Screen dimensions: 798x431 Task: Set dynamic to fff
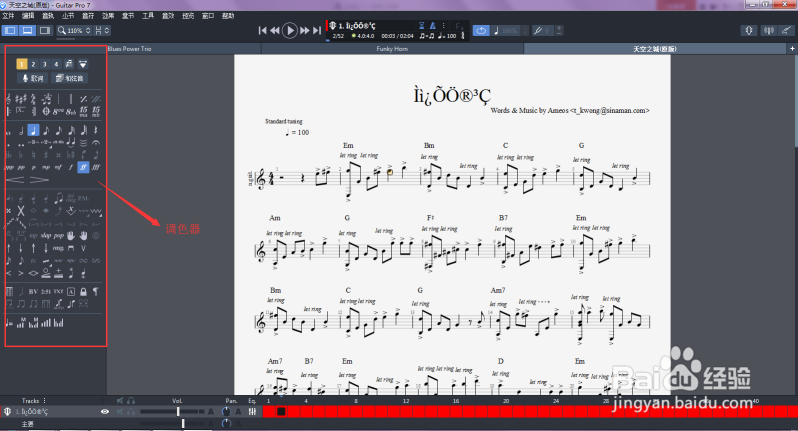[96, 167]
